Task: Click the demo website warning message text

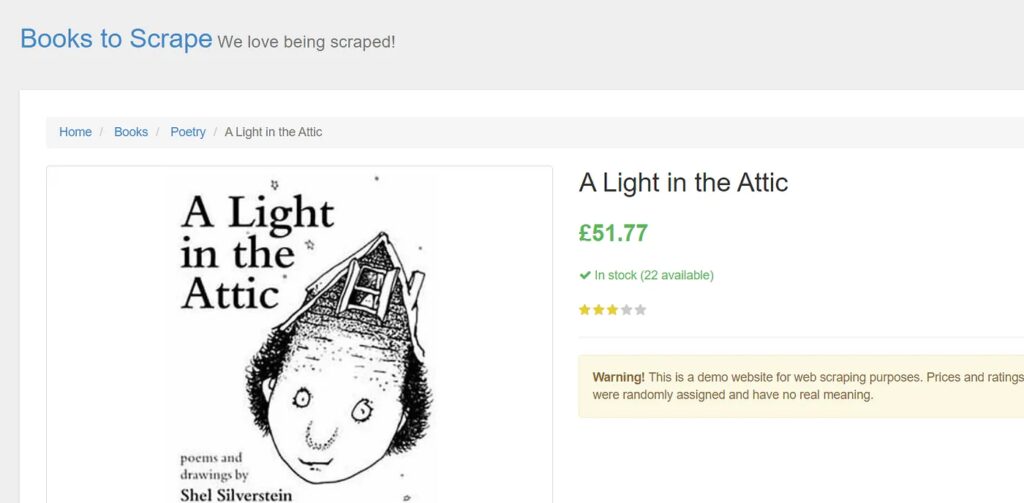Action: (x=800, y=386)
